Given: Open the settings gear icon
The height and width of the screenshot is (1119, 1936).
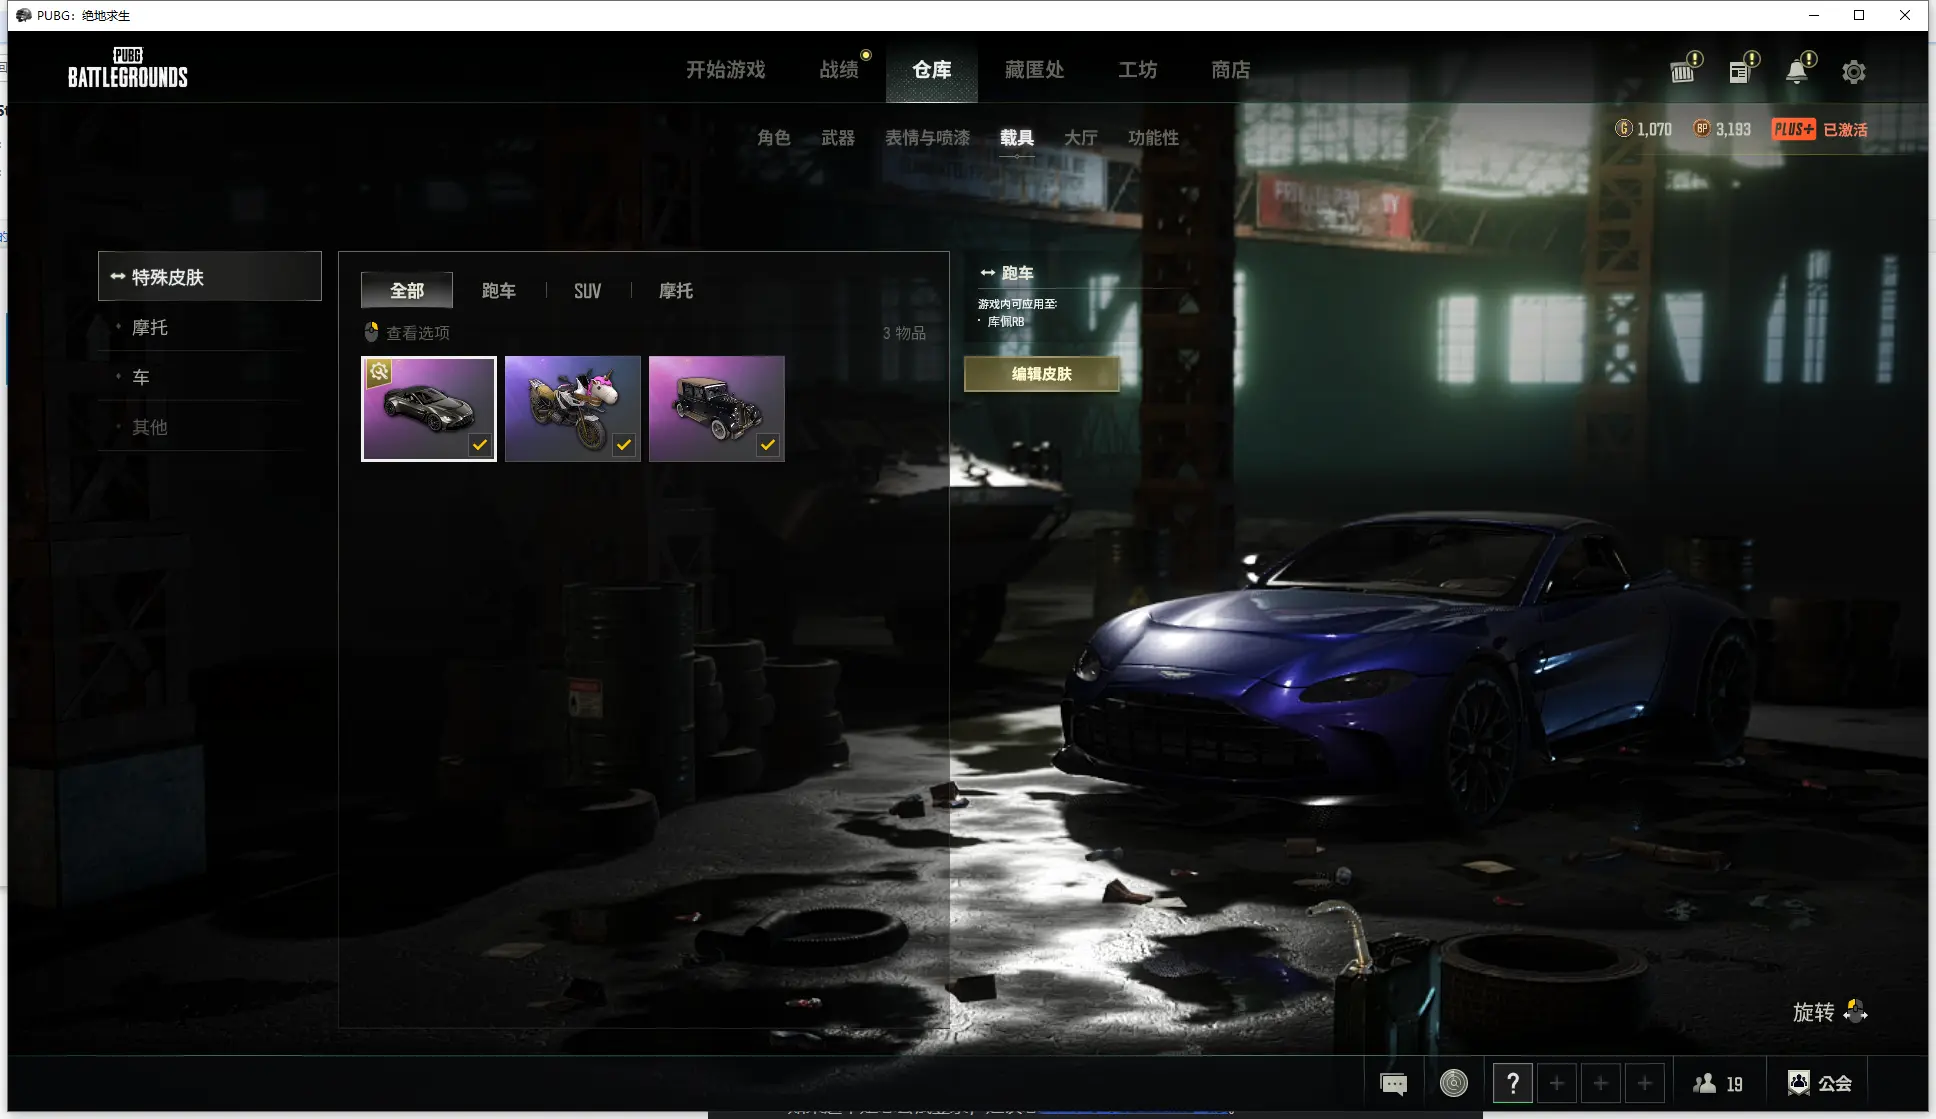Looking at the screenshot, I should coord(1853,72).
